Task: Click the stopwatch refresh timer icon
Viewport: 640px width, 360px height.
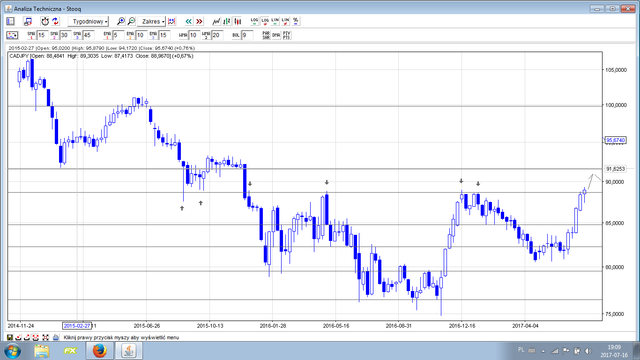Action: (44, 21)
